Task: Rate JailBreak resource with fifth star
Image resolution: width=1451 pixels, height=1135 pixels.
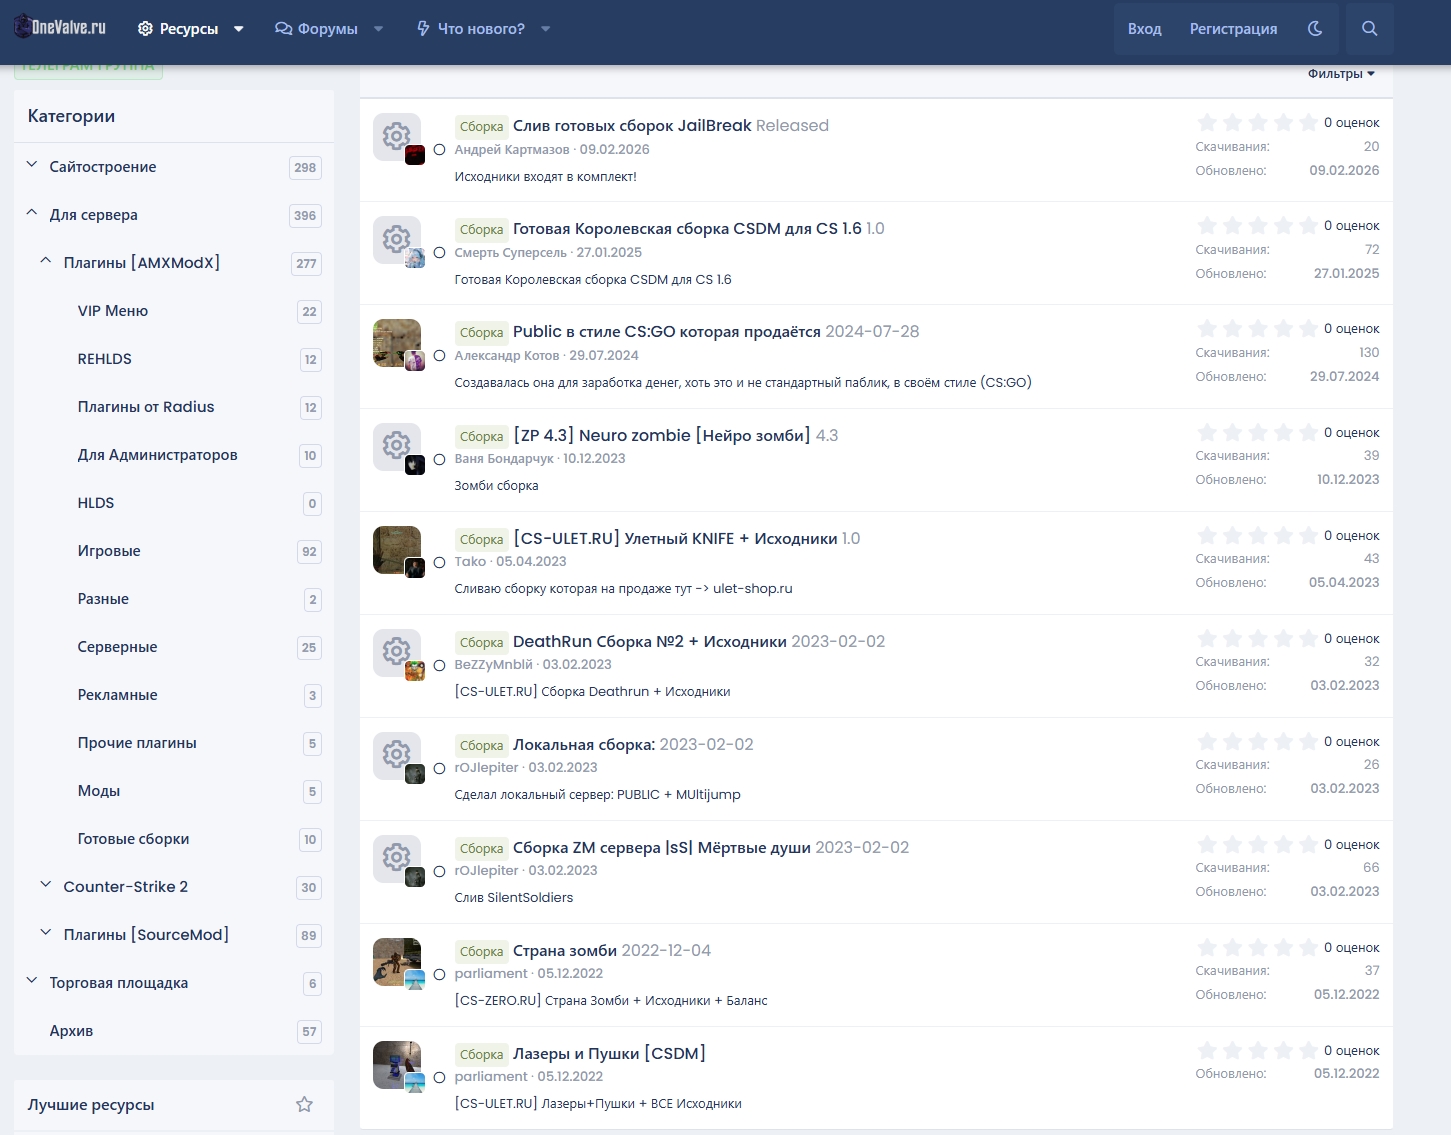Action: point(1308,123)
